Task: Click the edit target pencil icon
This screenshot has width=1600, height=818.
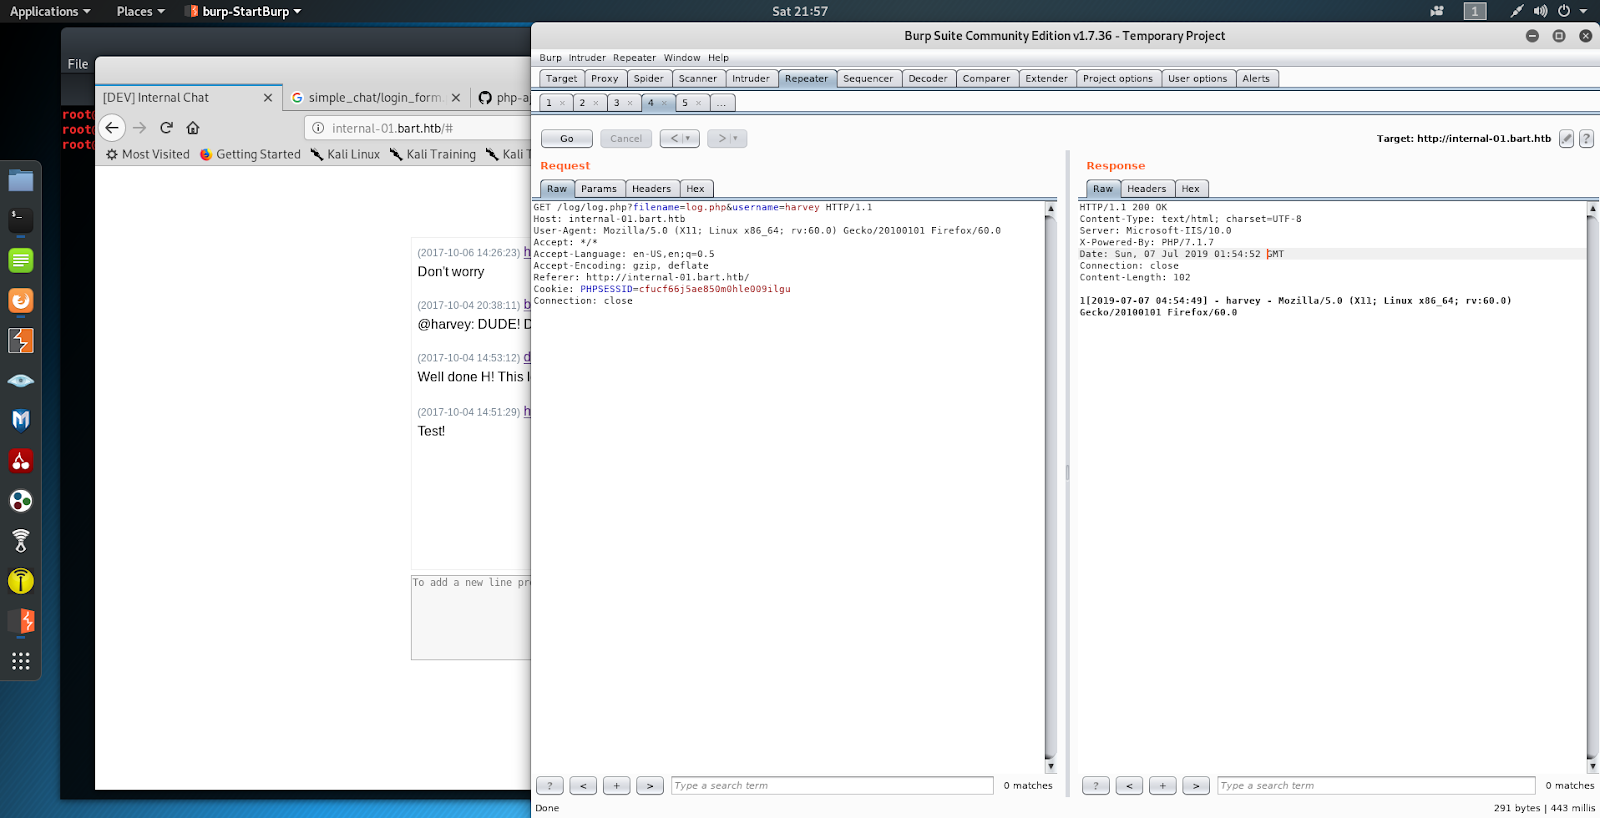Action: [x=1567, y=139]
